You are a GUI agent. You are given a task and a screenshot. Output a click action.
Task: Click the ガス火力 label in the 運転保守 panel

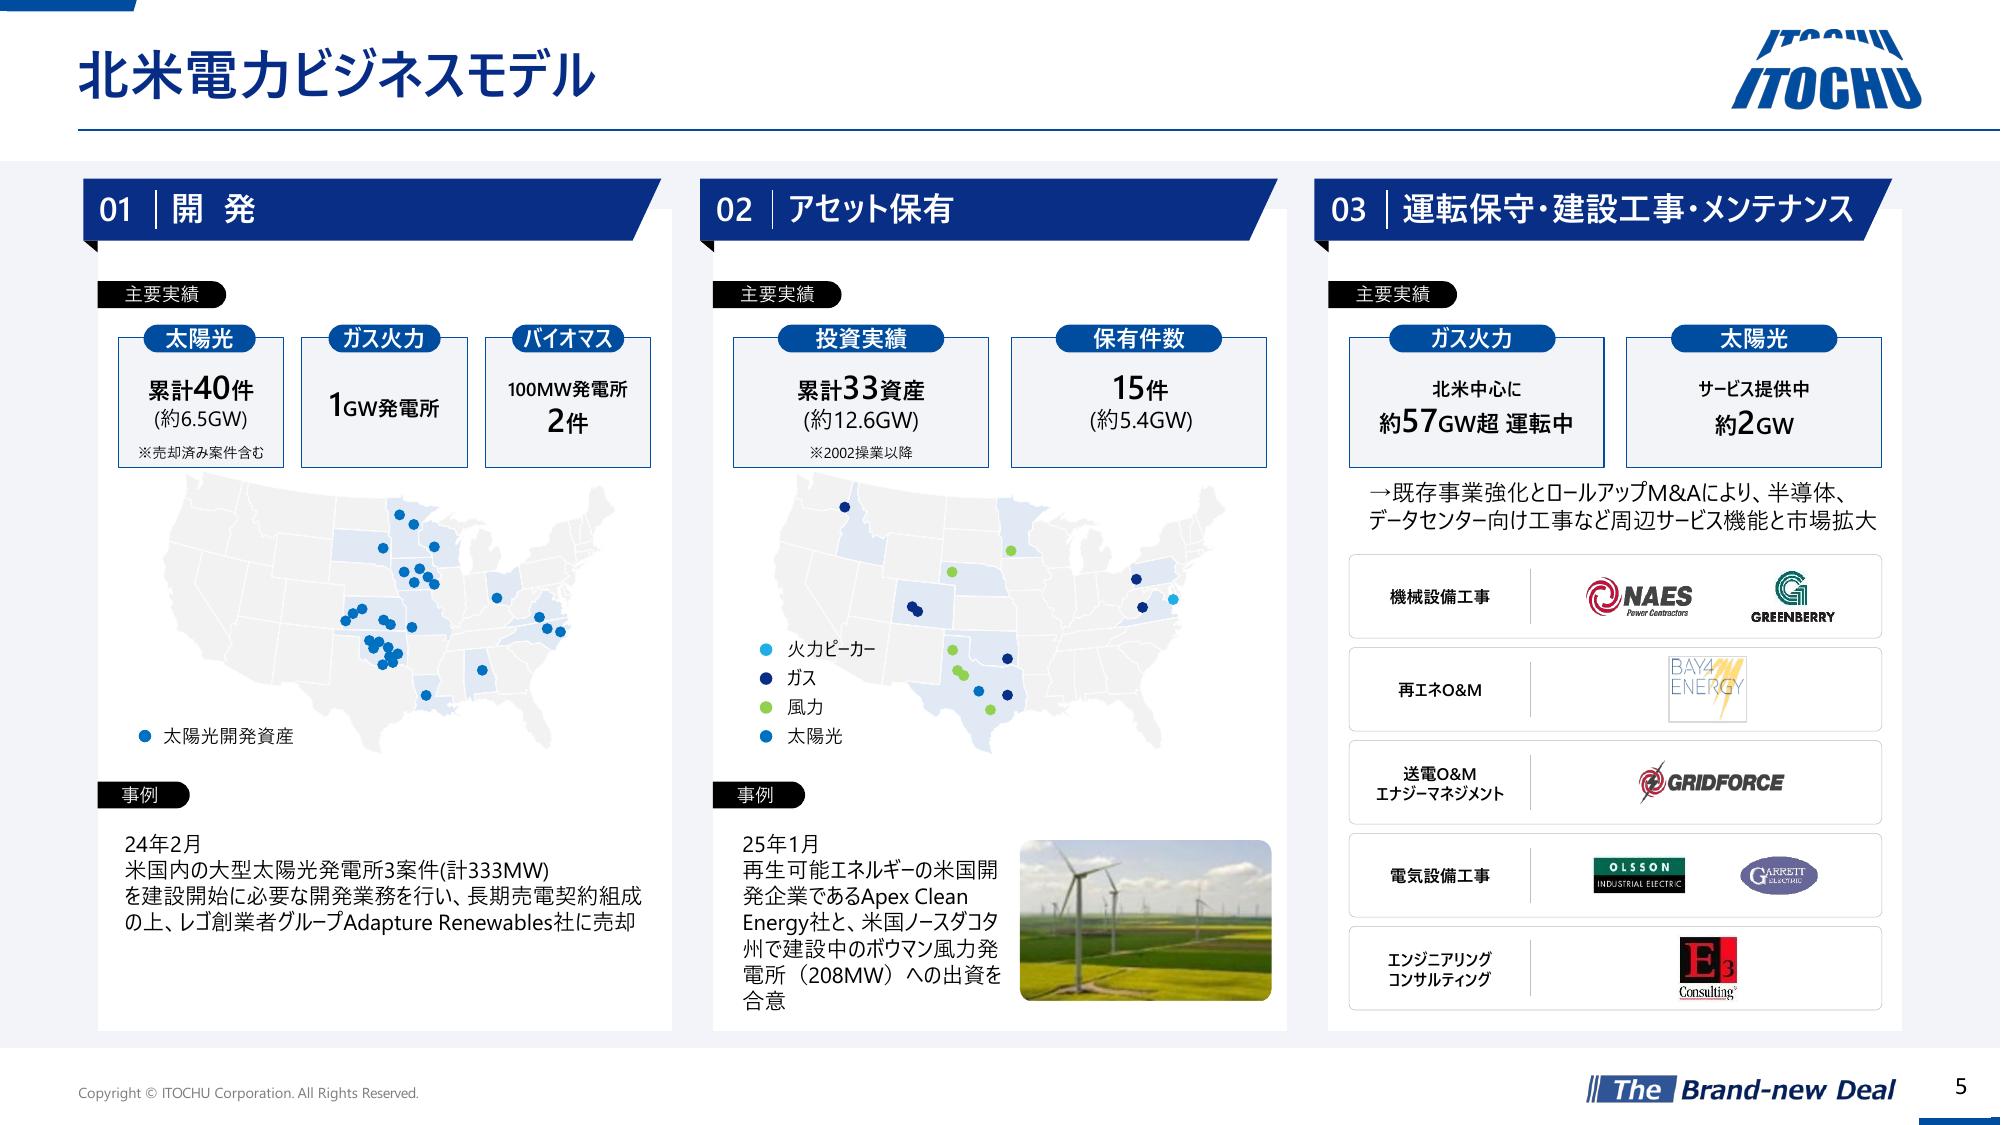[x=1472, y=339]
